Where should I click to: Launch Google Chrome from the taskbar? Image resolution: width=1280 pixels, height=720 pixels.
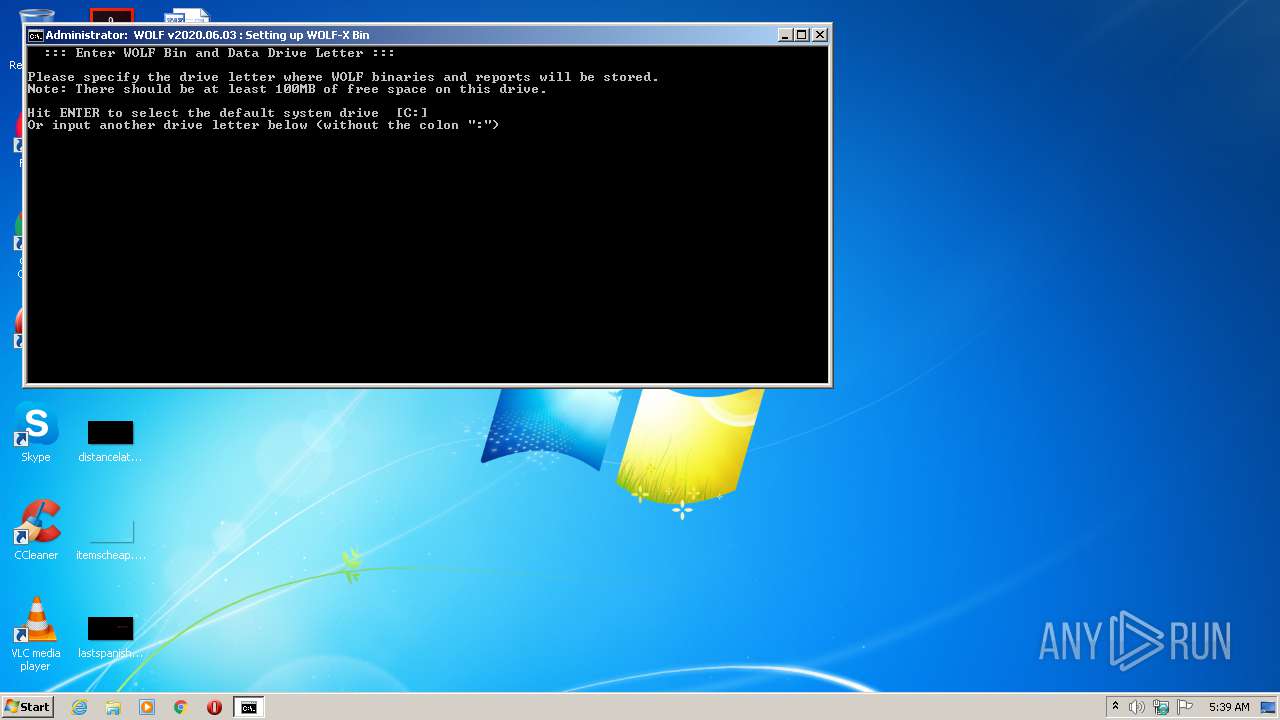tap(181, 707)
